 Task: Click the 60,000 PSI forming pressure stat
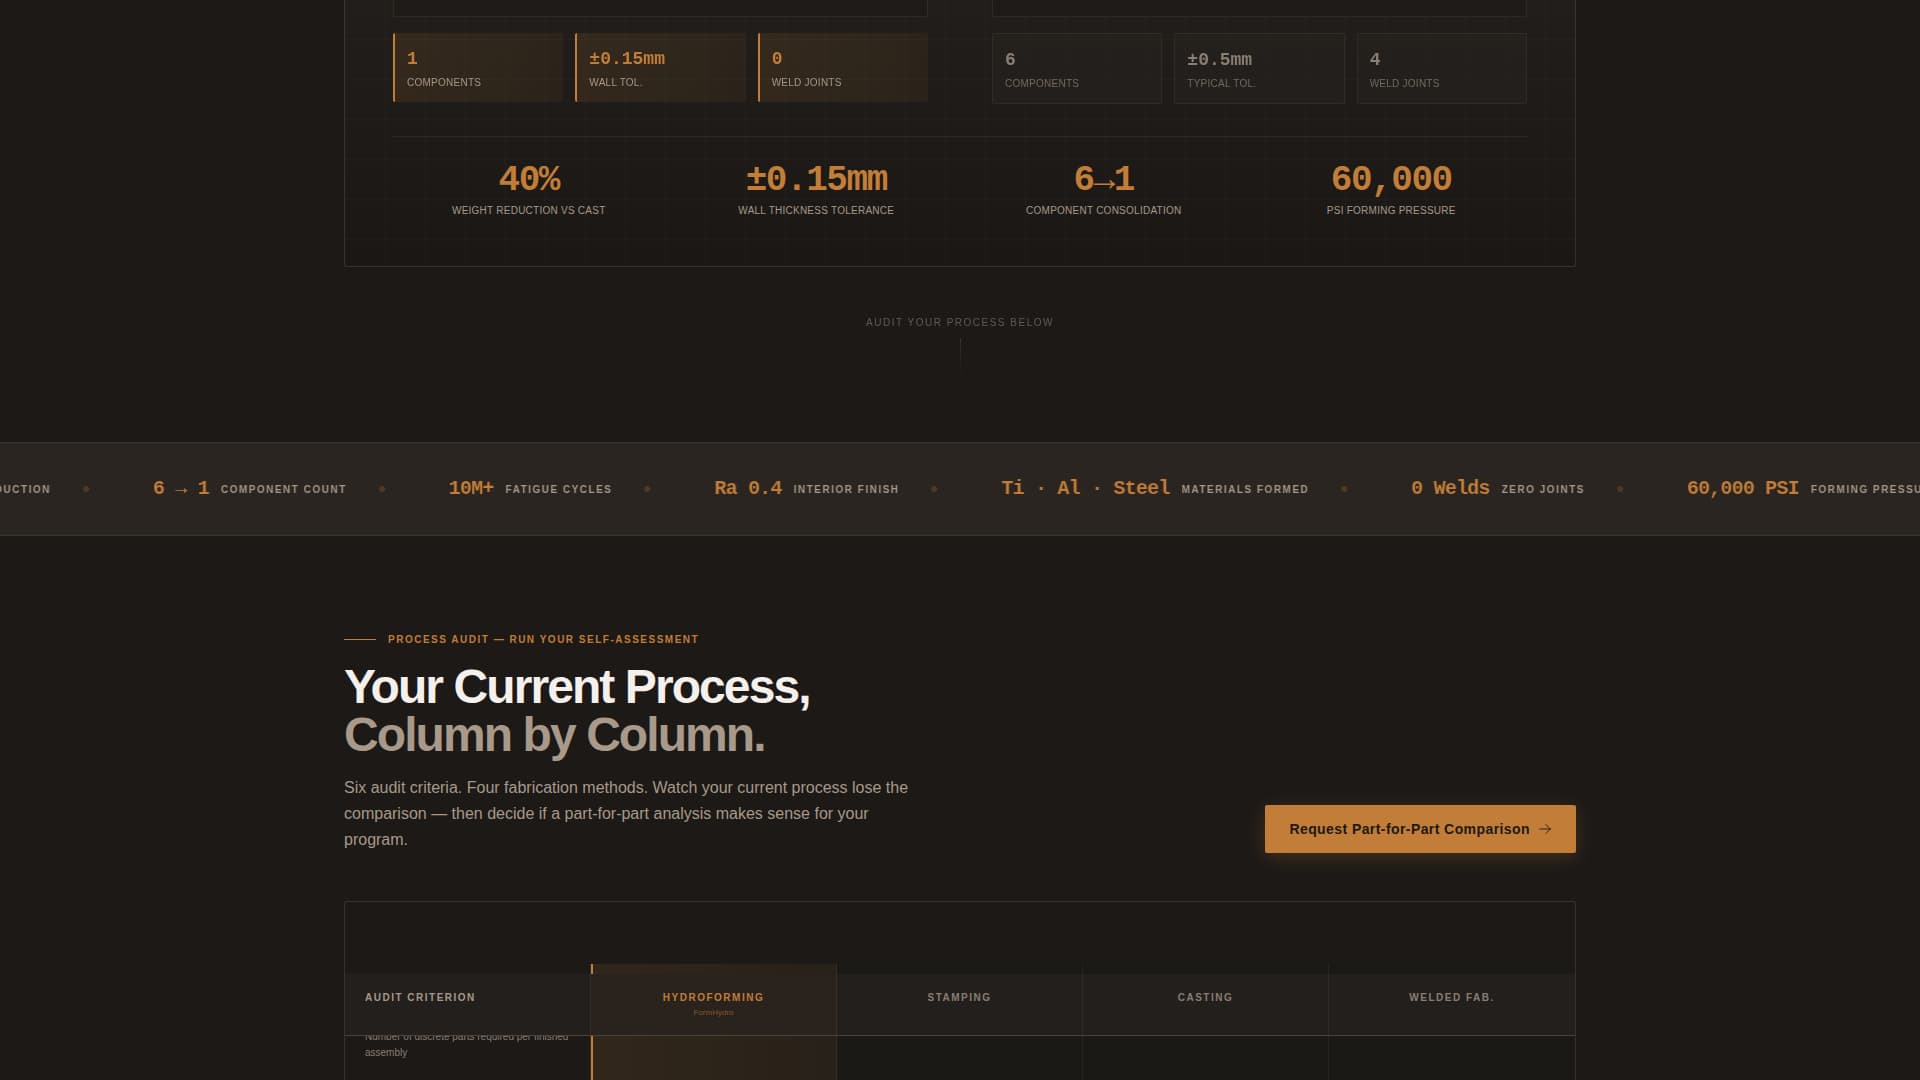pyautogui.click(x=1391, y=188)
